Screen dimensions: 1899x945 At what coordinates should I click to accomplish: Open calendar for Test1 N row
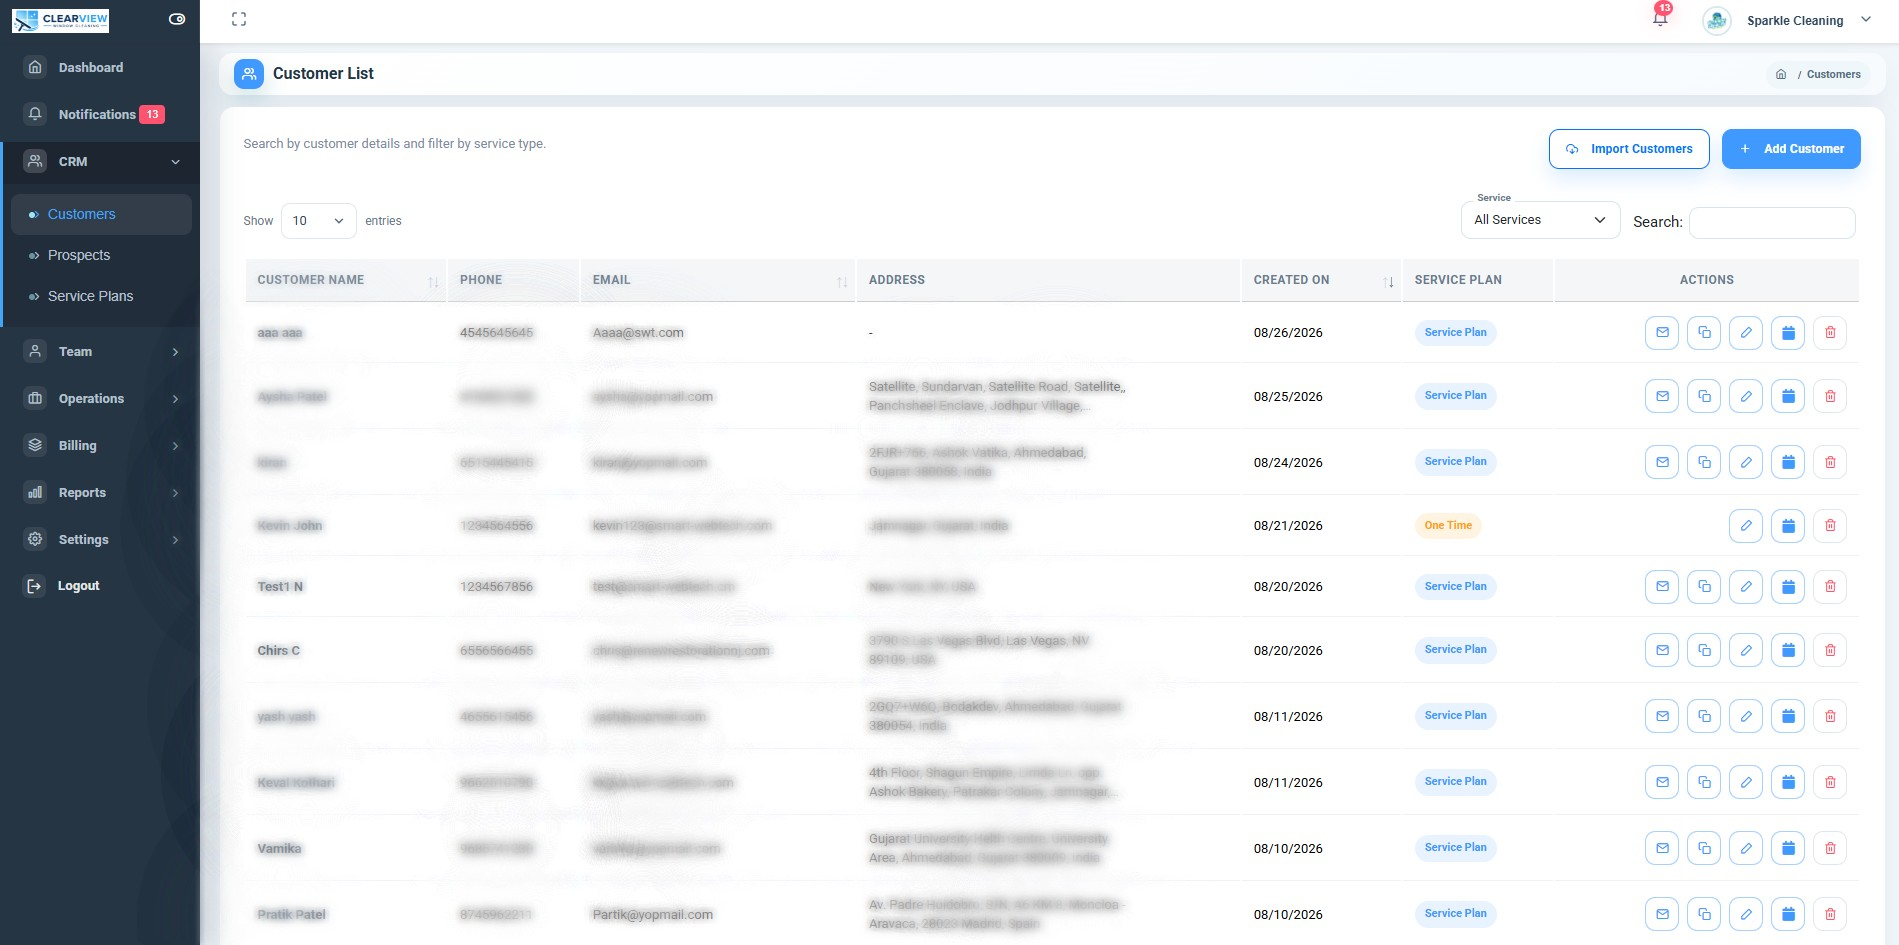tap(1788, 587)
